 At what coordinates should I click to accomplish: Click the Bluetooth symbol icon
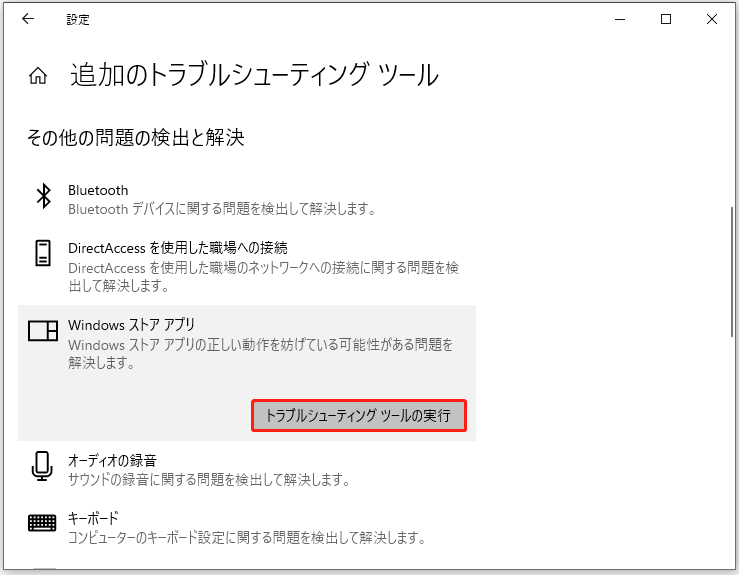[x=43, y=196]
